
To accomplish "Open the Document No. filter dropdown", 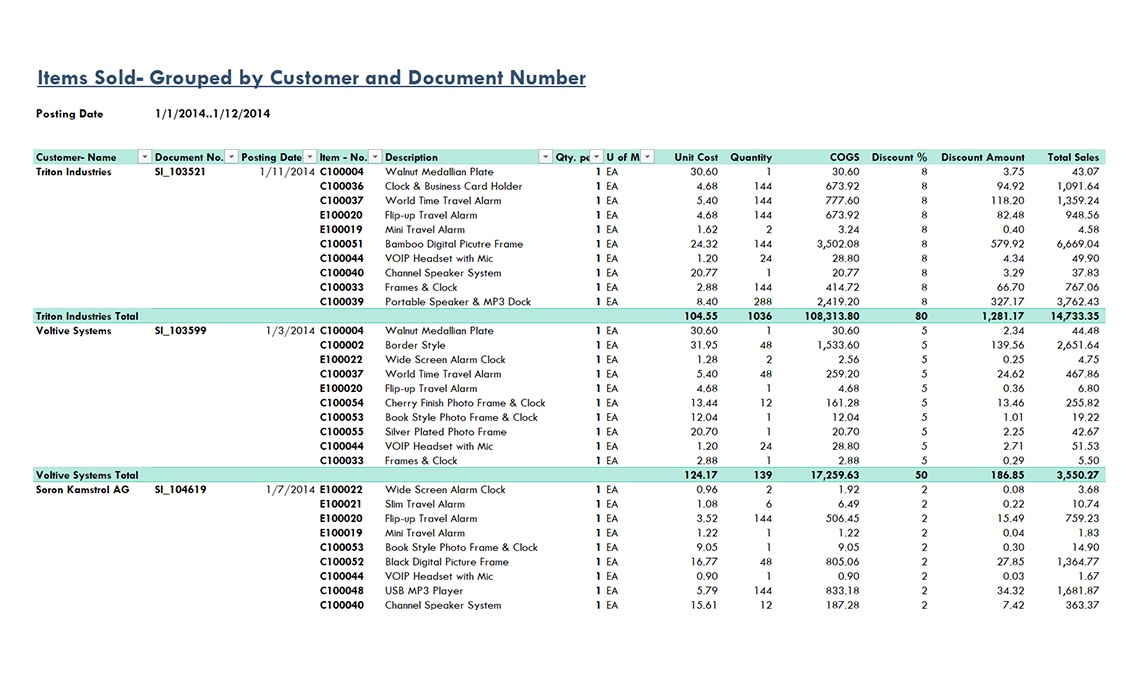I will [231, 157].
